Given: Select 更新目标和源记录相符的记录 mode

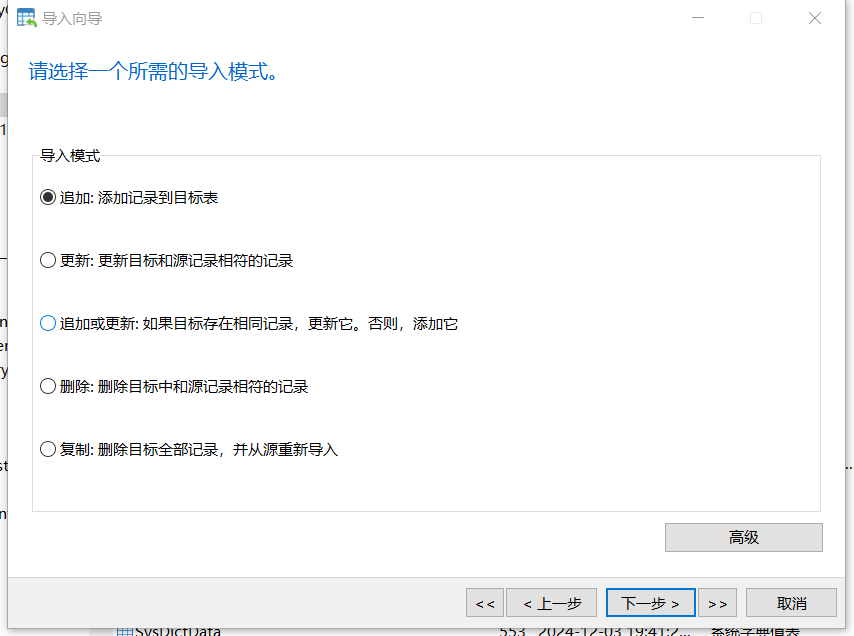Looking at the screenshot, I should (47, 260).
